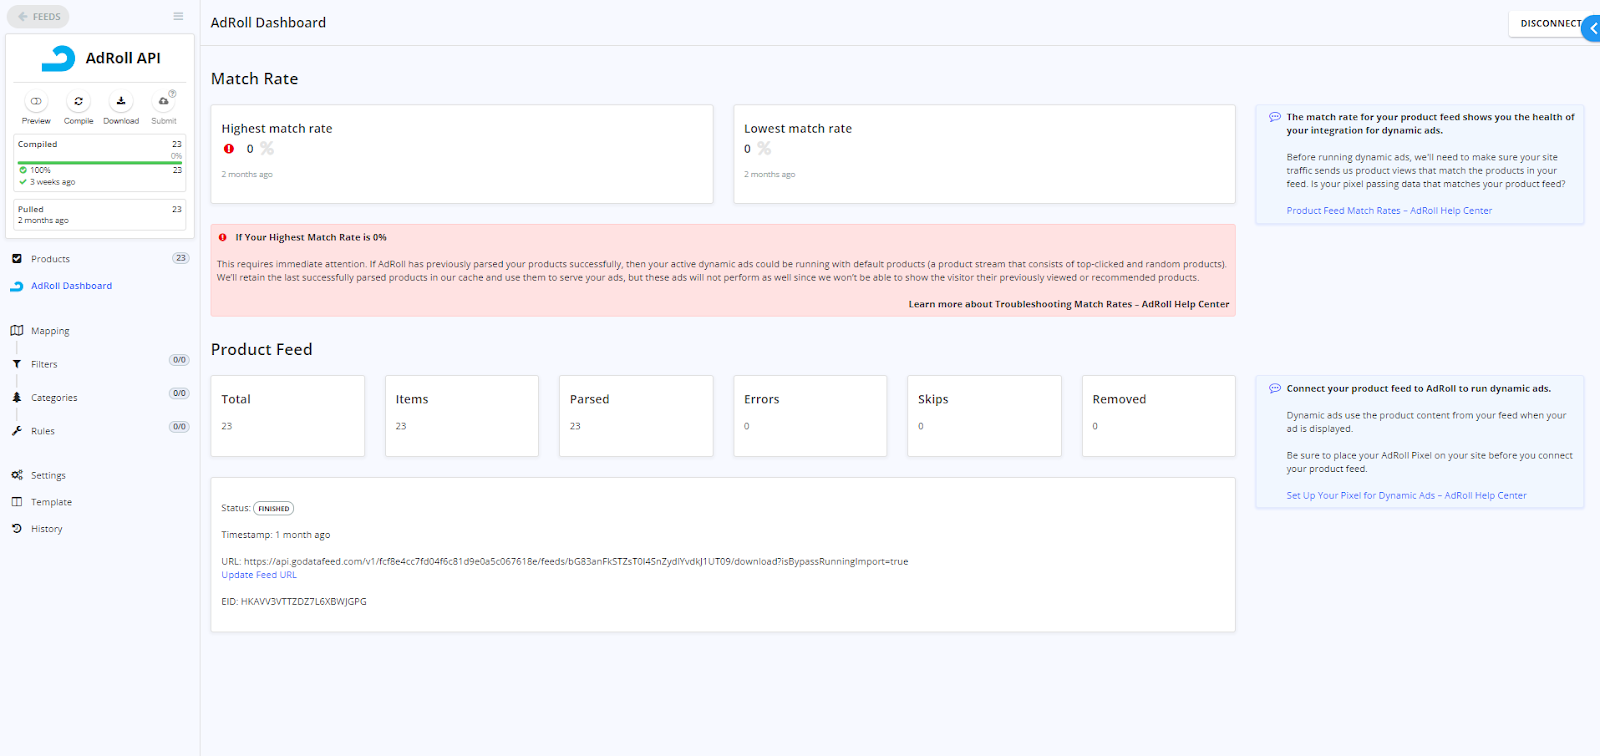Click the EID value text
The width and height of the screenshot is (1600, 756).
coord(304,602)
